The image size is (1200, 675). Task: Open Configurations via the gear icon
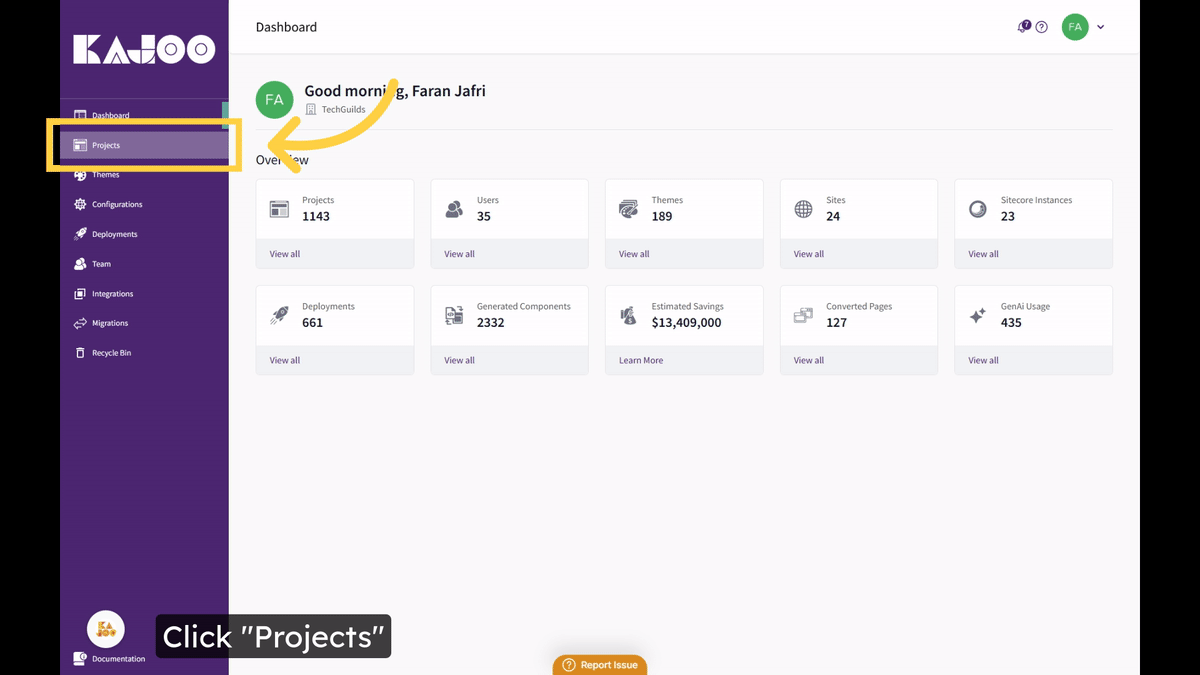(x=80, y=204)
